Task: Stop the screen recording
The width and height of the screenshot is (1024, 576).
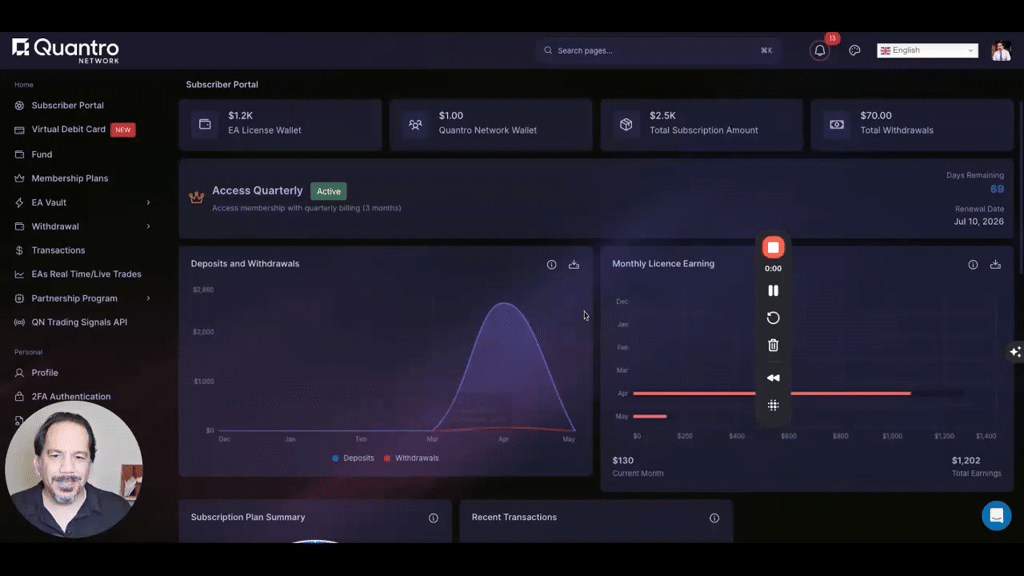Action: 773,248
